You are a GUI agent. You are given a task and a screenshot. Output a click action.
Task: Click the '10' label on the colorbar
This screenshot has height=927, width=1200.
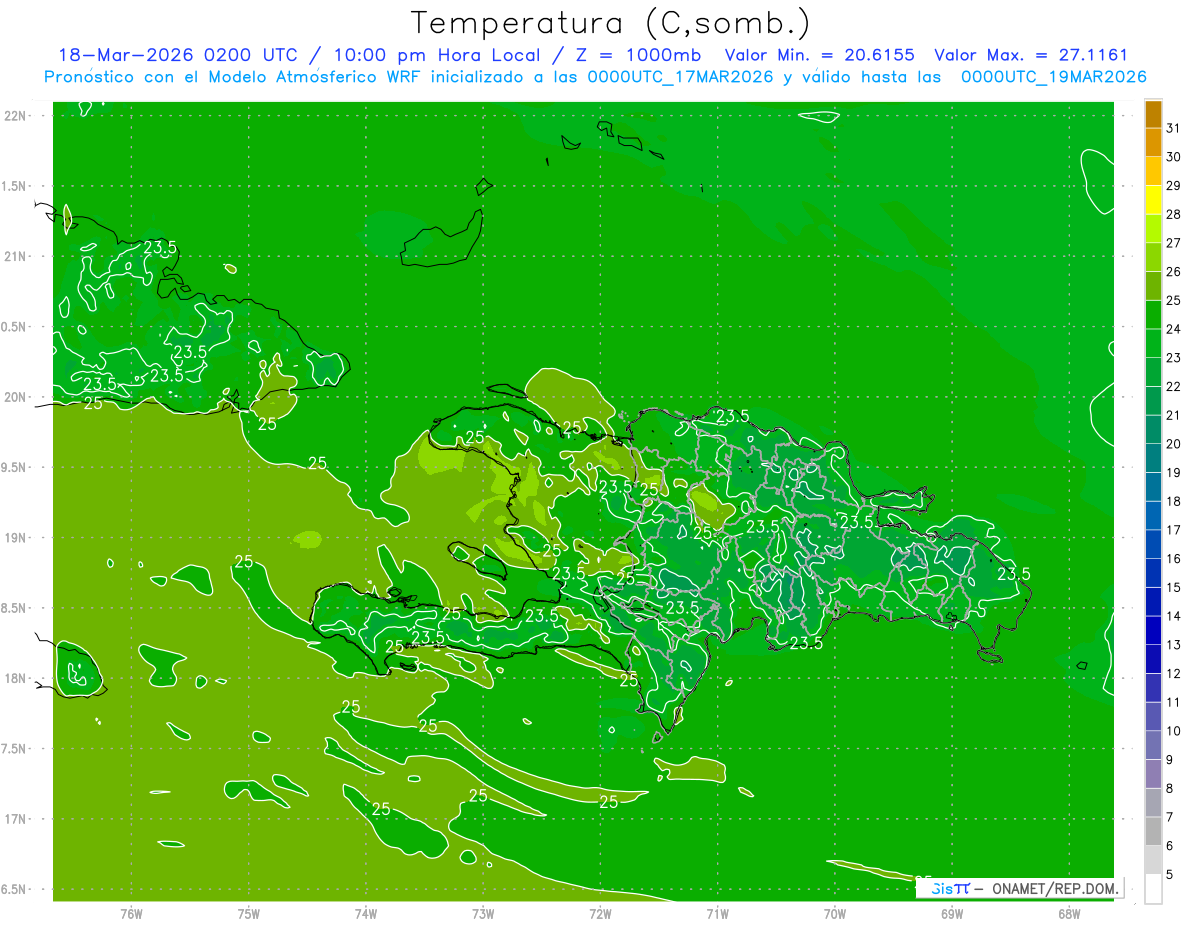point(1174,731)
